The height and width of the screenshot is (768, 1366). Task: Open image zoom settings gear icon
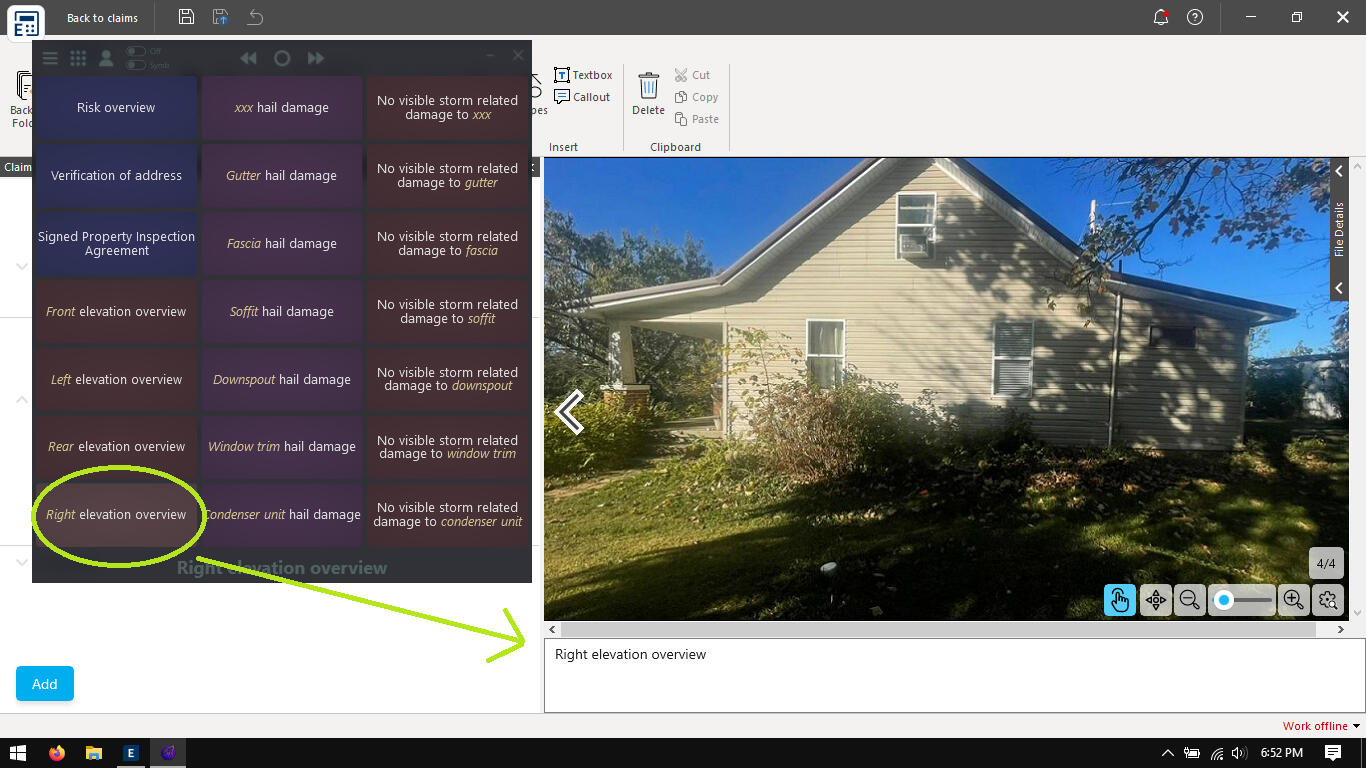coord(1328,600)
